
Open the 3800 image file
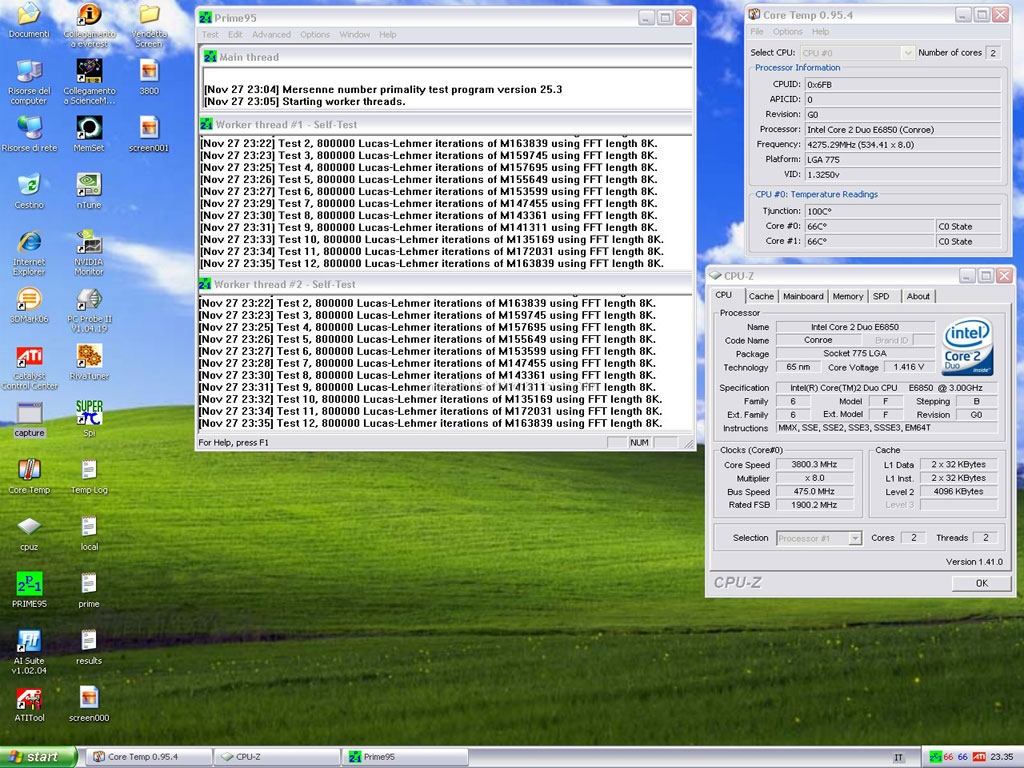click(x=149, y=77)
